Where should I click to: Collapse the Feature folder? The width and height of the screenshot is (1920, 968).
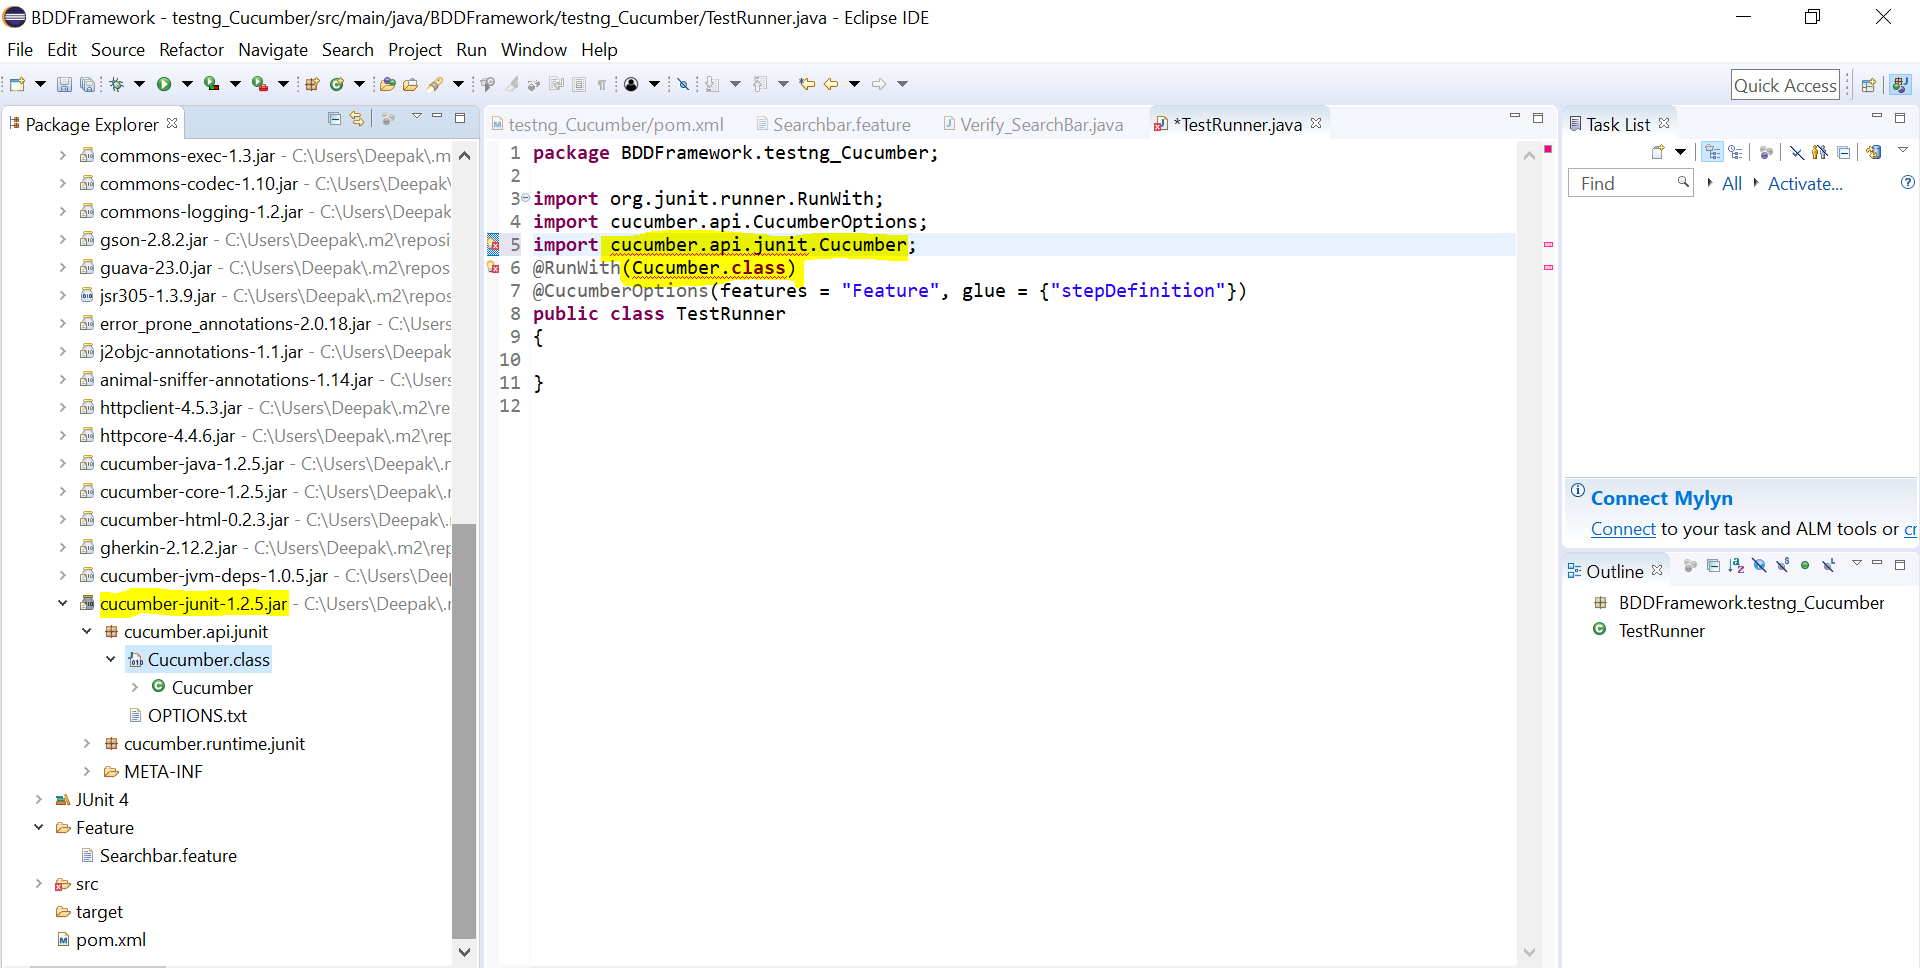[39, 827]
